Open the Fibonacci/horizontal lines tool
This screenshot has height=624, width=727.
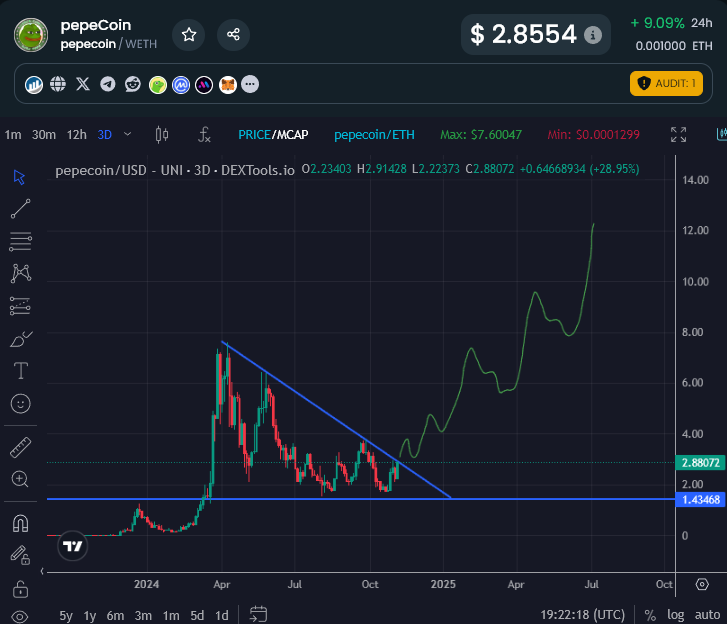point(20,242)
